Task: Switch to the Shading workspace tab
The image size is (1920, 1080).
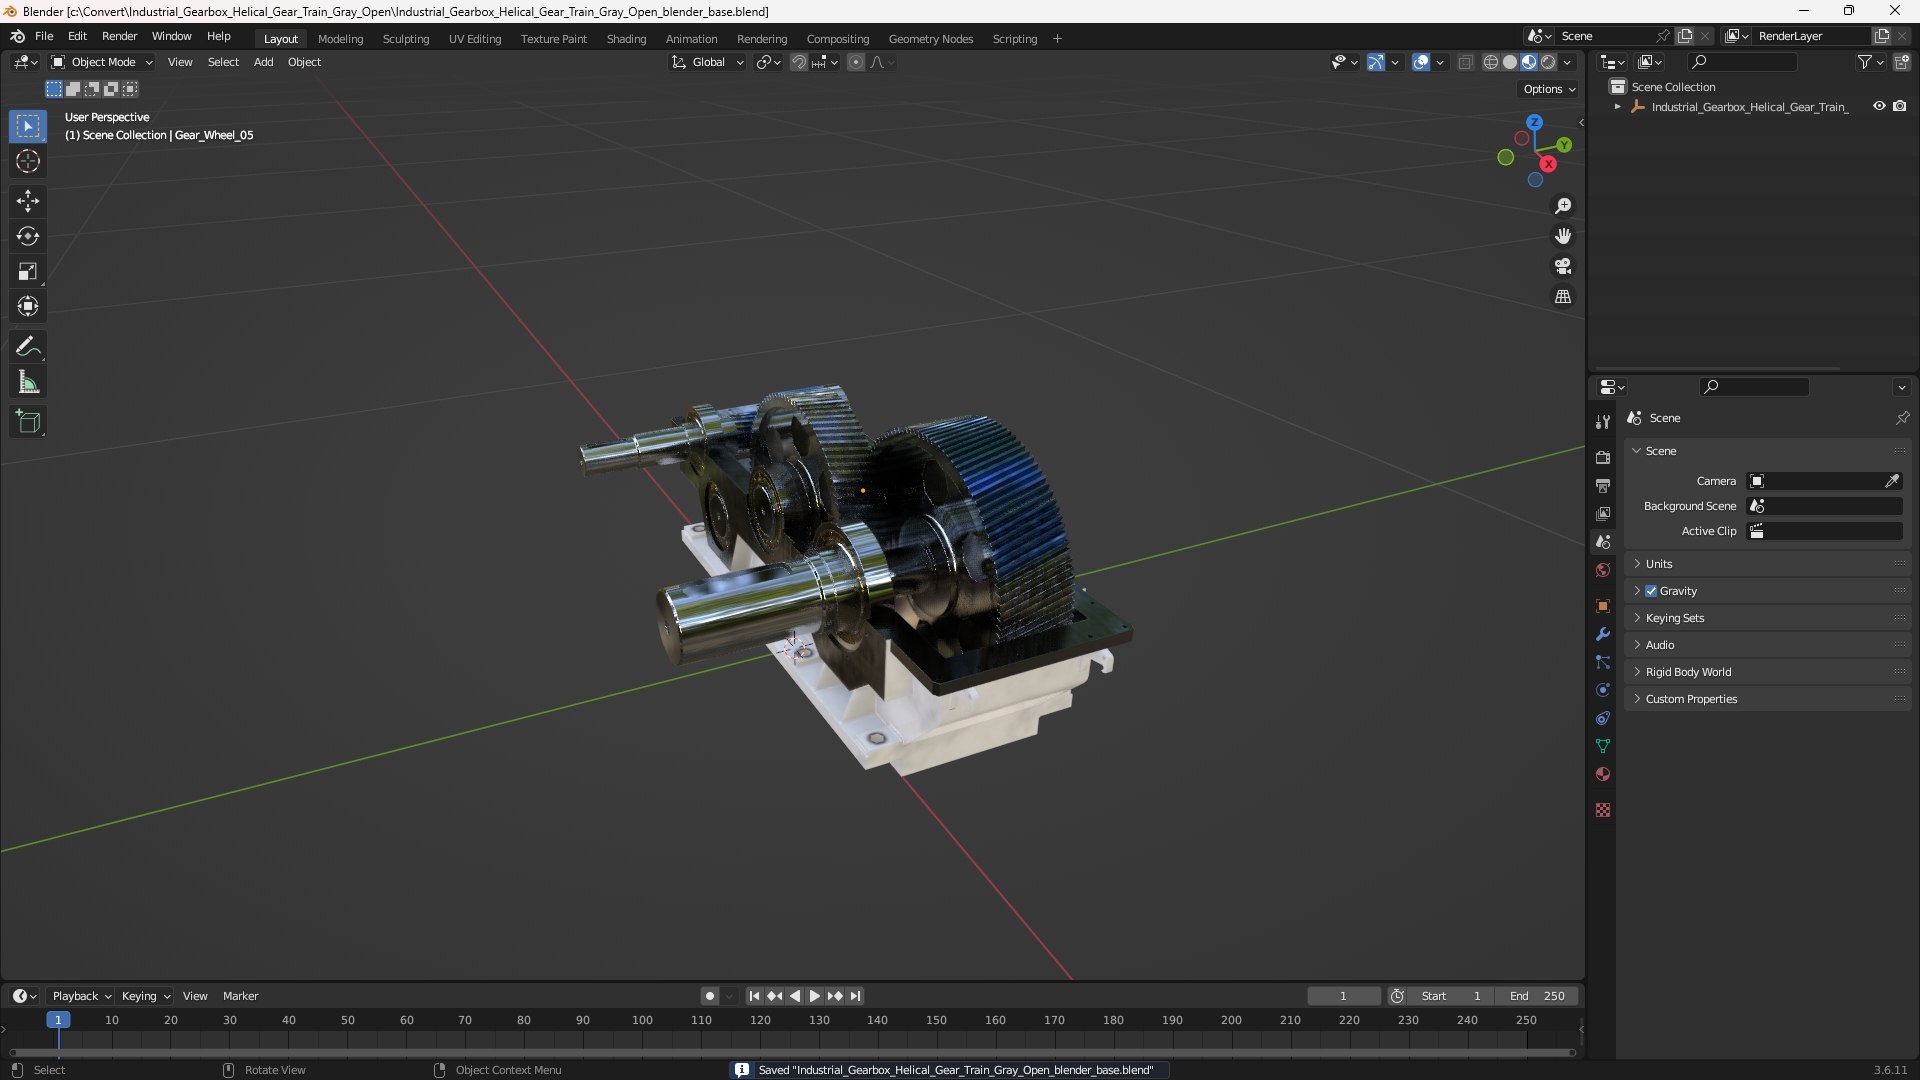Action: pyautogui.click(x=626, y=39)
